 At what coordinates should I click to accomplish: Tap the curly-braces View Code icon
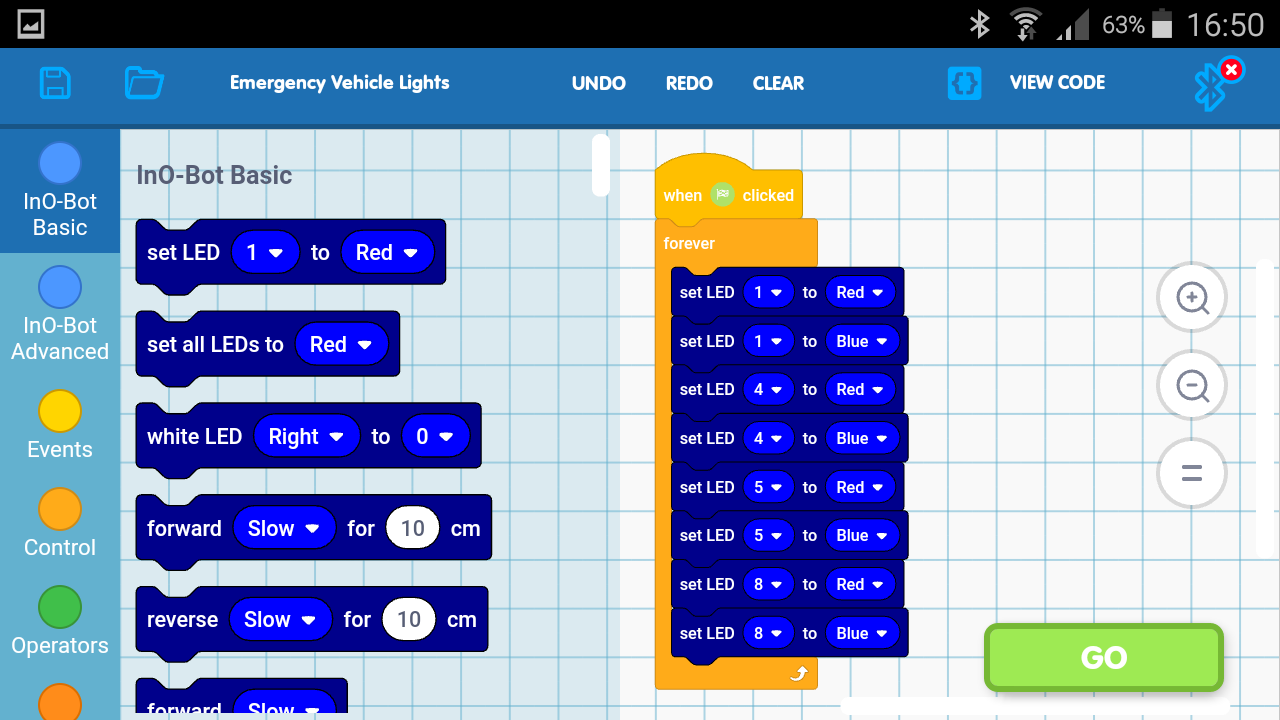click(964, 83)
